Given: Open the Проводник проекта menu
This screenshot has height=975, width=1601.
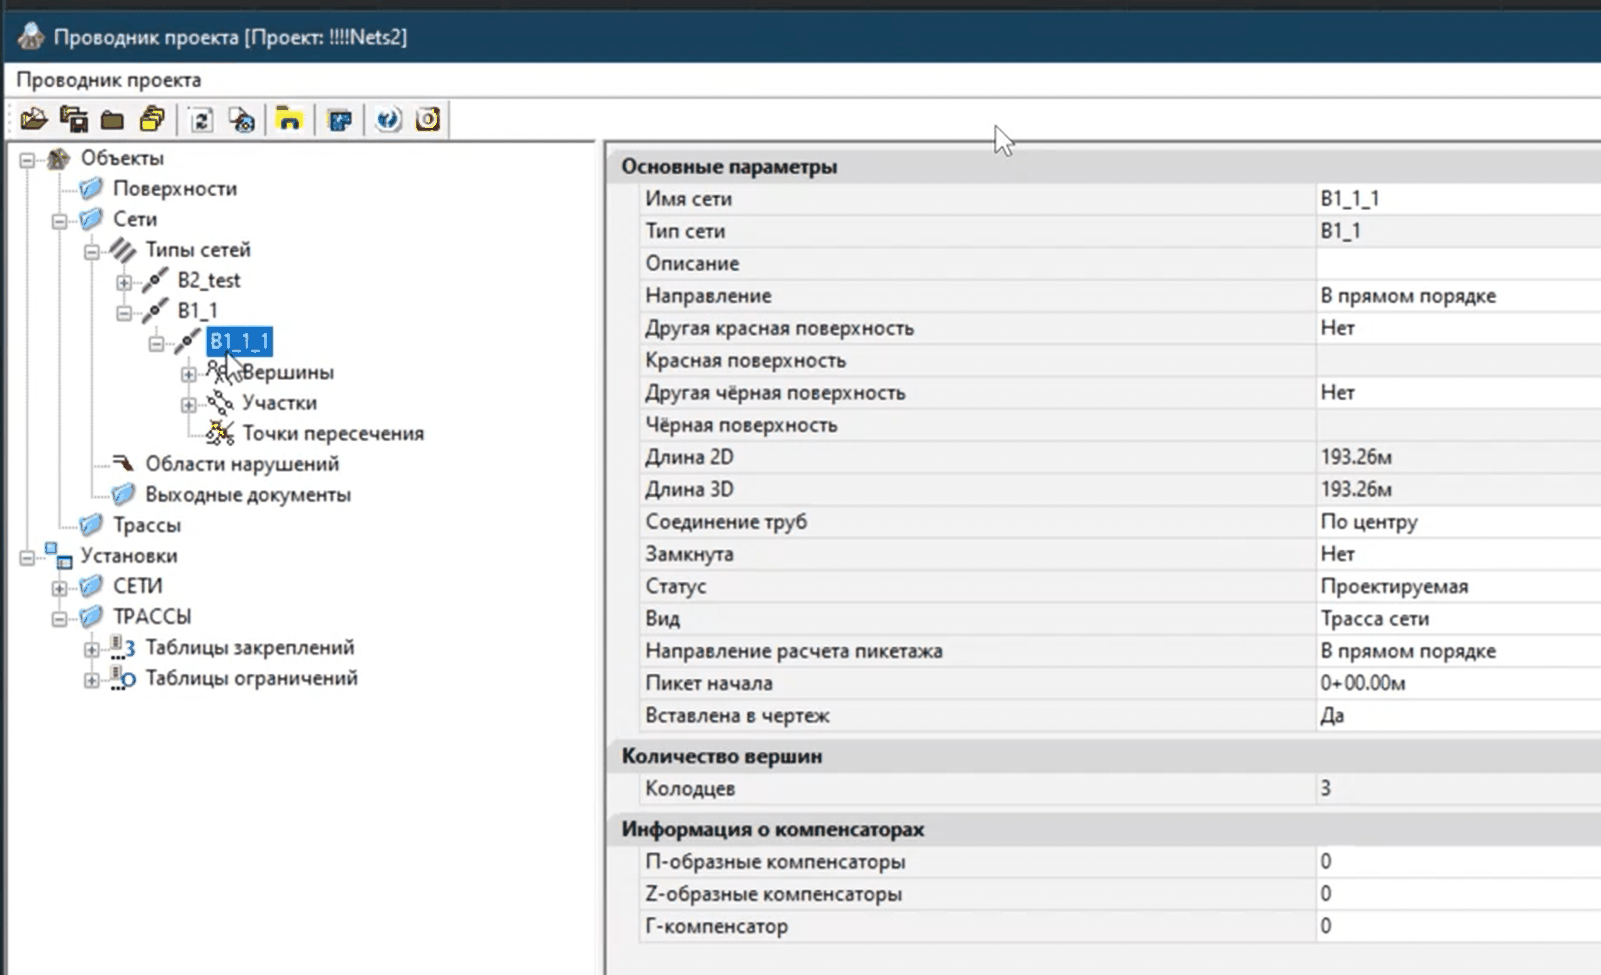Looking at the screenshot, I should (x=108, y=80).
